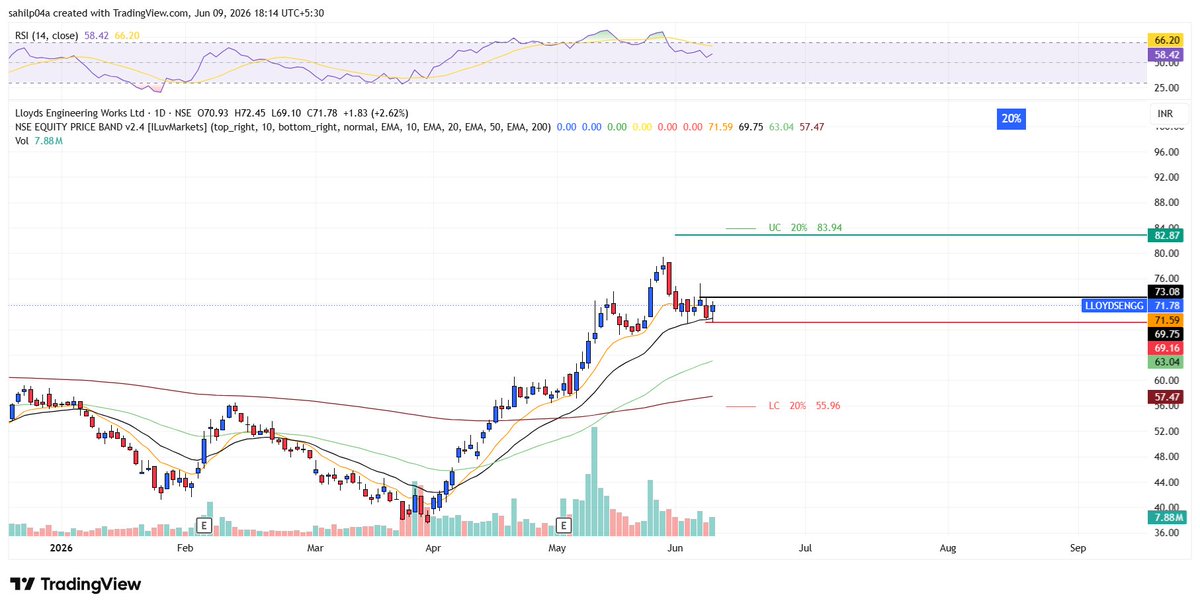Click the blue 71.78 last price label
This screenshot has width=1200, height=609.
coord(1167,306)
